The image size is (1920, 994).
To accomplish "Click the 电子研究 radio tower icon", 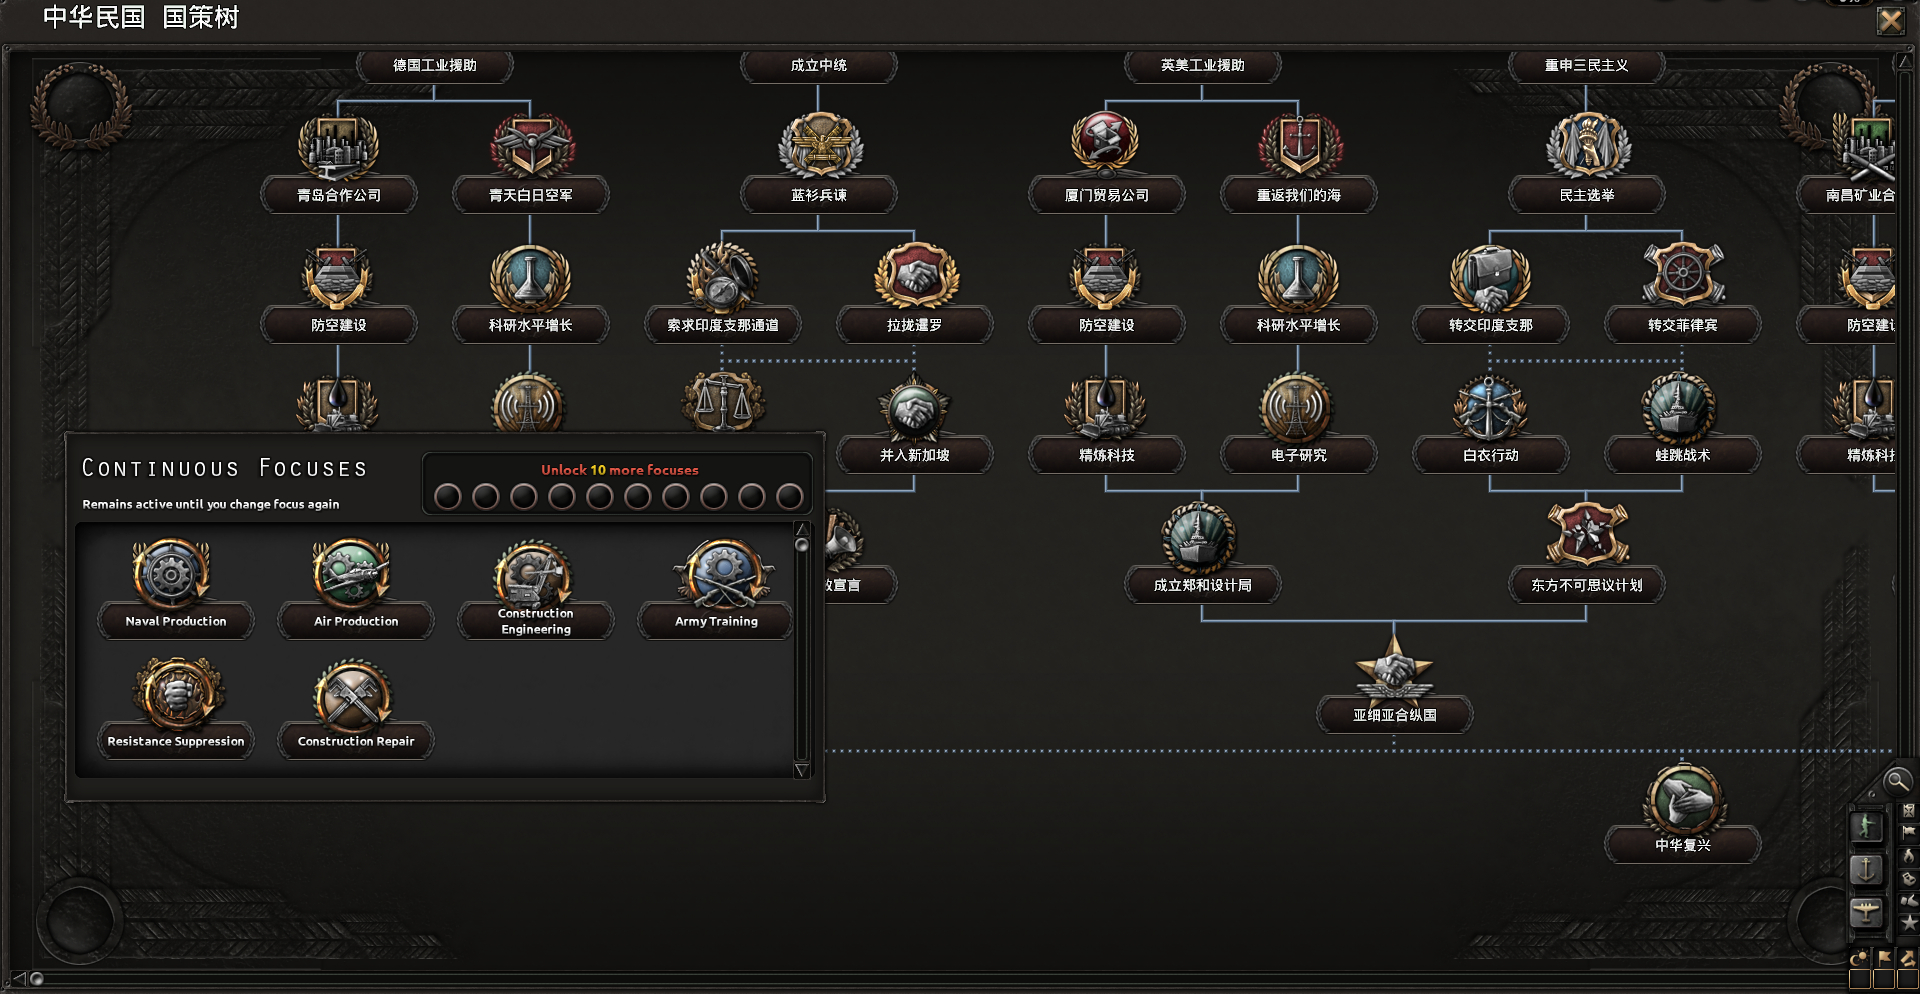I will [1298, 408].
